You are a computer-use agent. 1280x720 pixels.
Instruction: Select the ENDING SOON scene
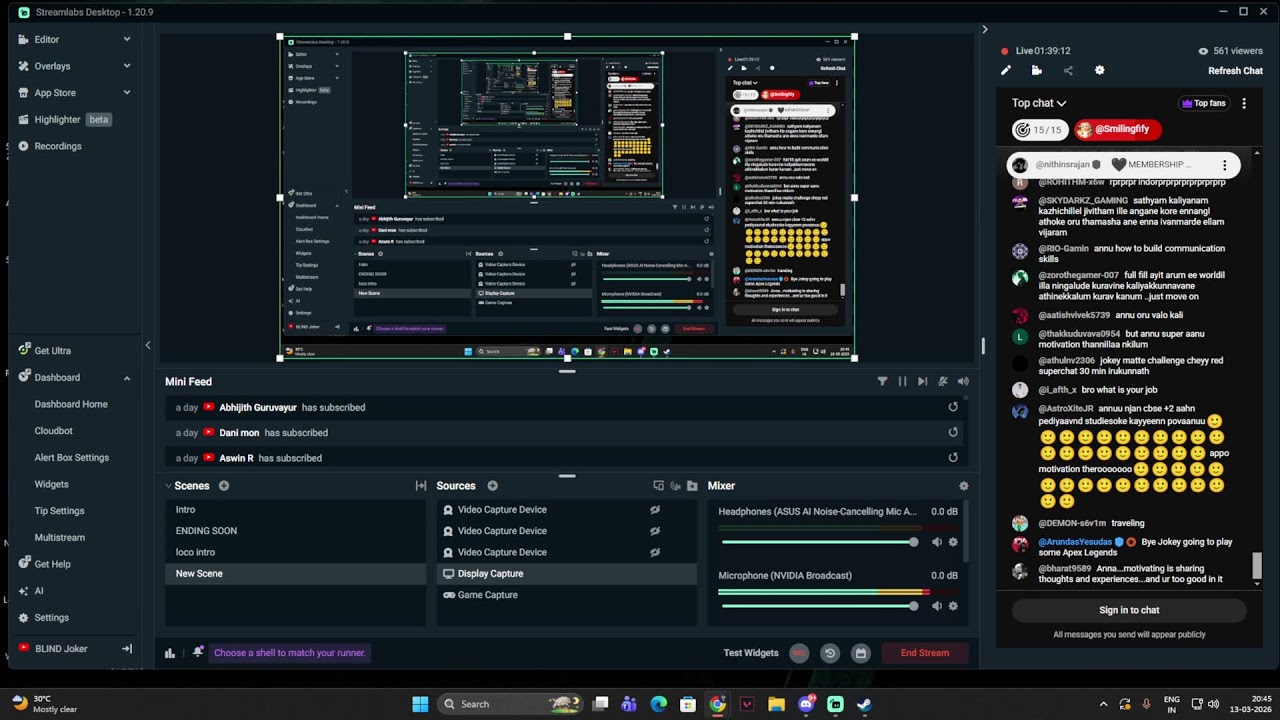coord(296,531)
